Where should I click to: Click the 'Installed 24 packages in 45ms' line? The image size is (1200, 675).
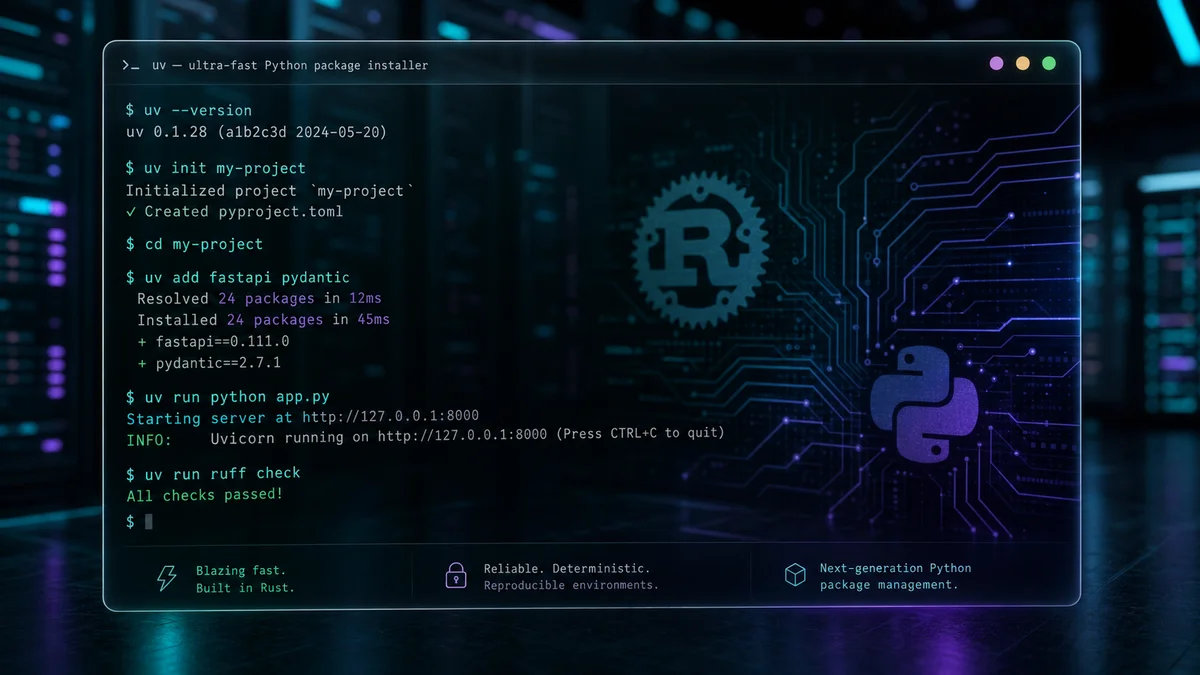(263, 320)
